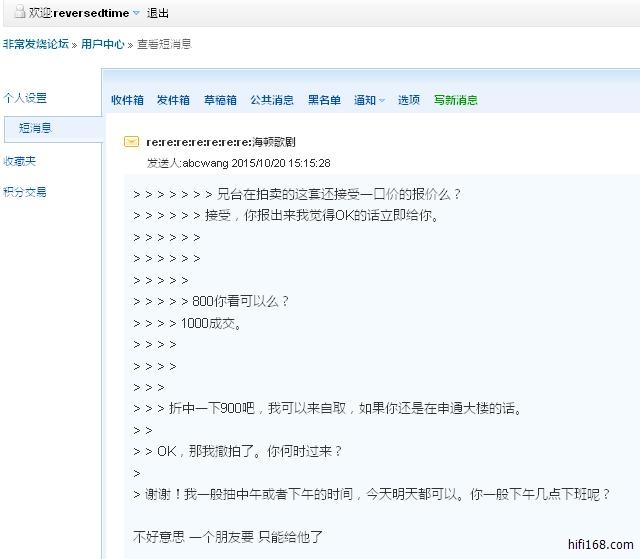640x559 pixels.
Task: Expand the 通知 dropdown arrow
Action: [x=381, y=101]
